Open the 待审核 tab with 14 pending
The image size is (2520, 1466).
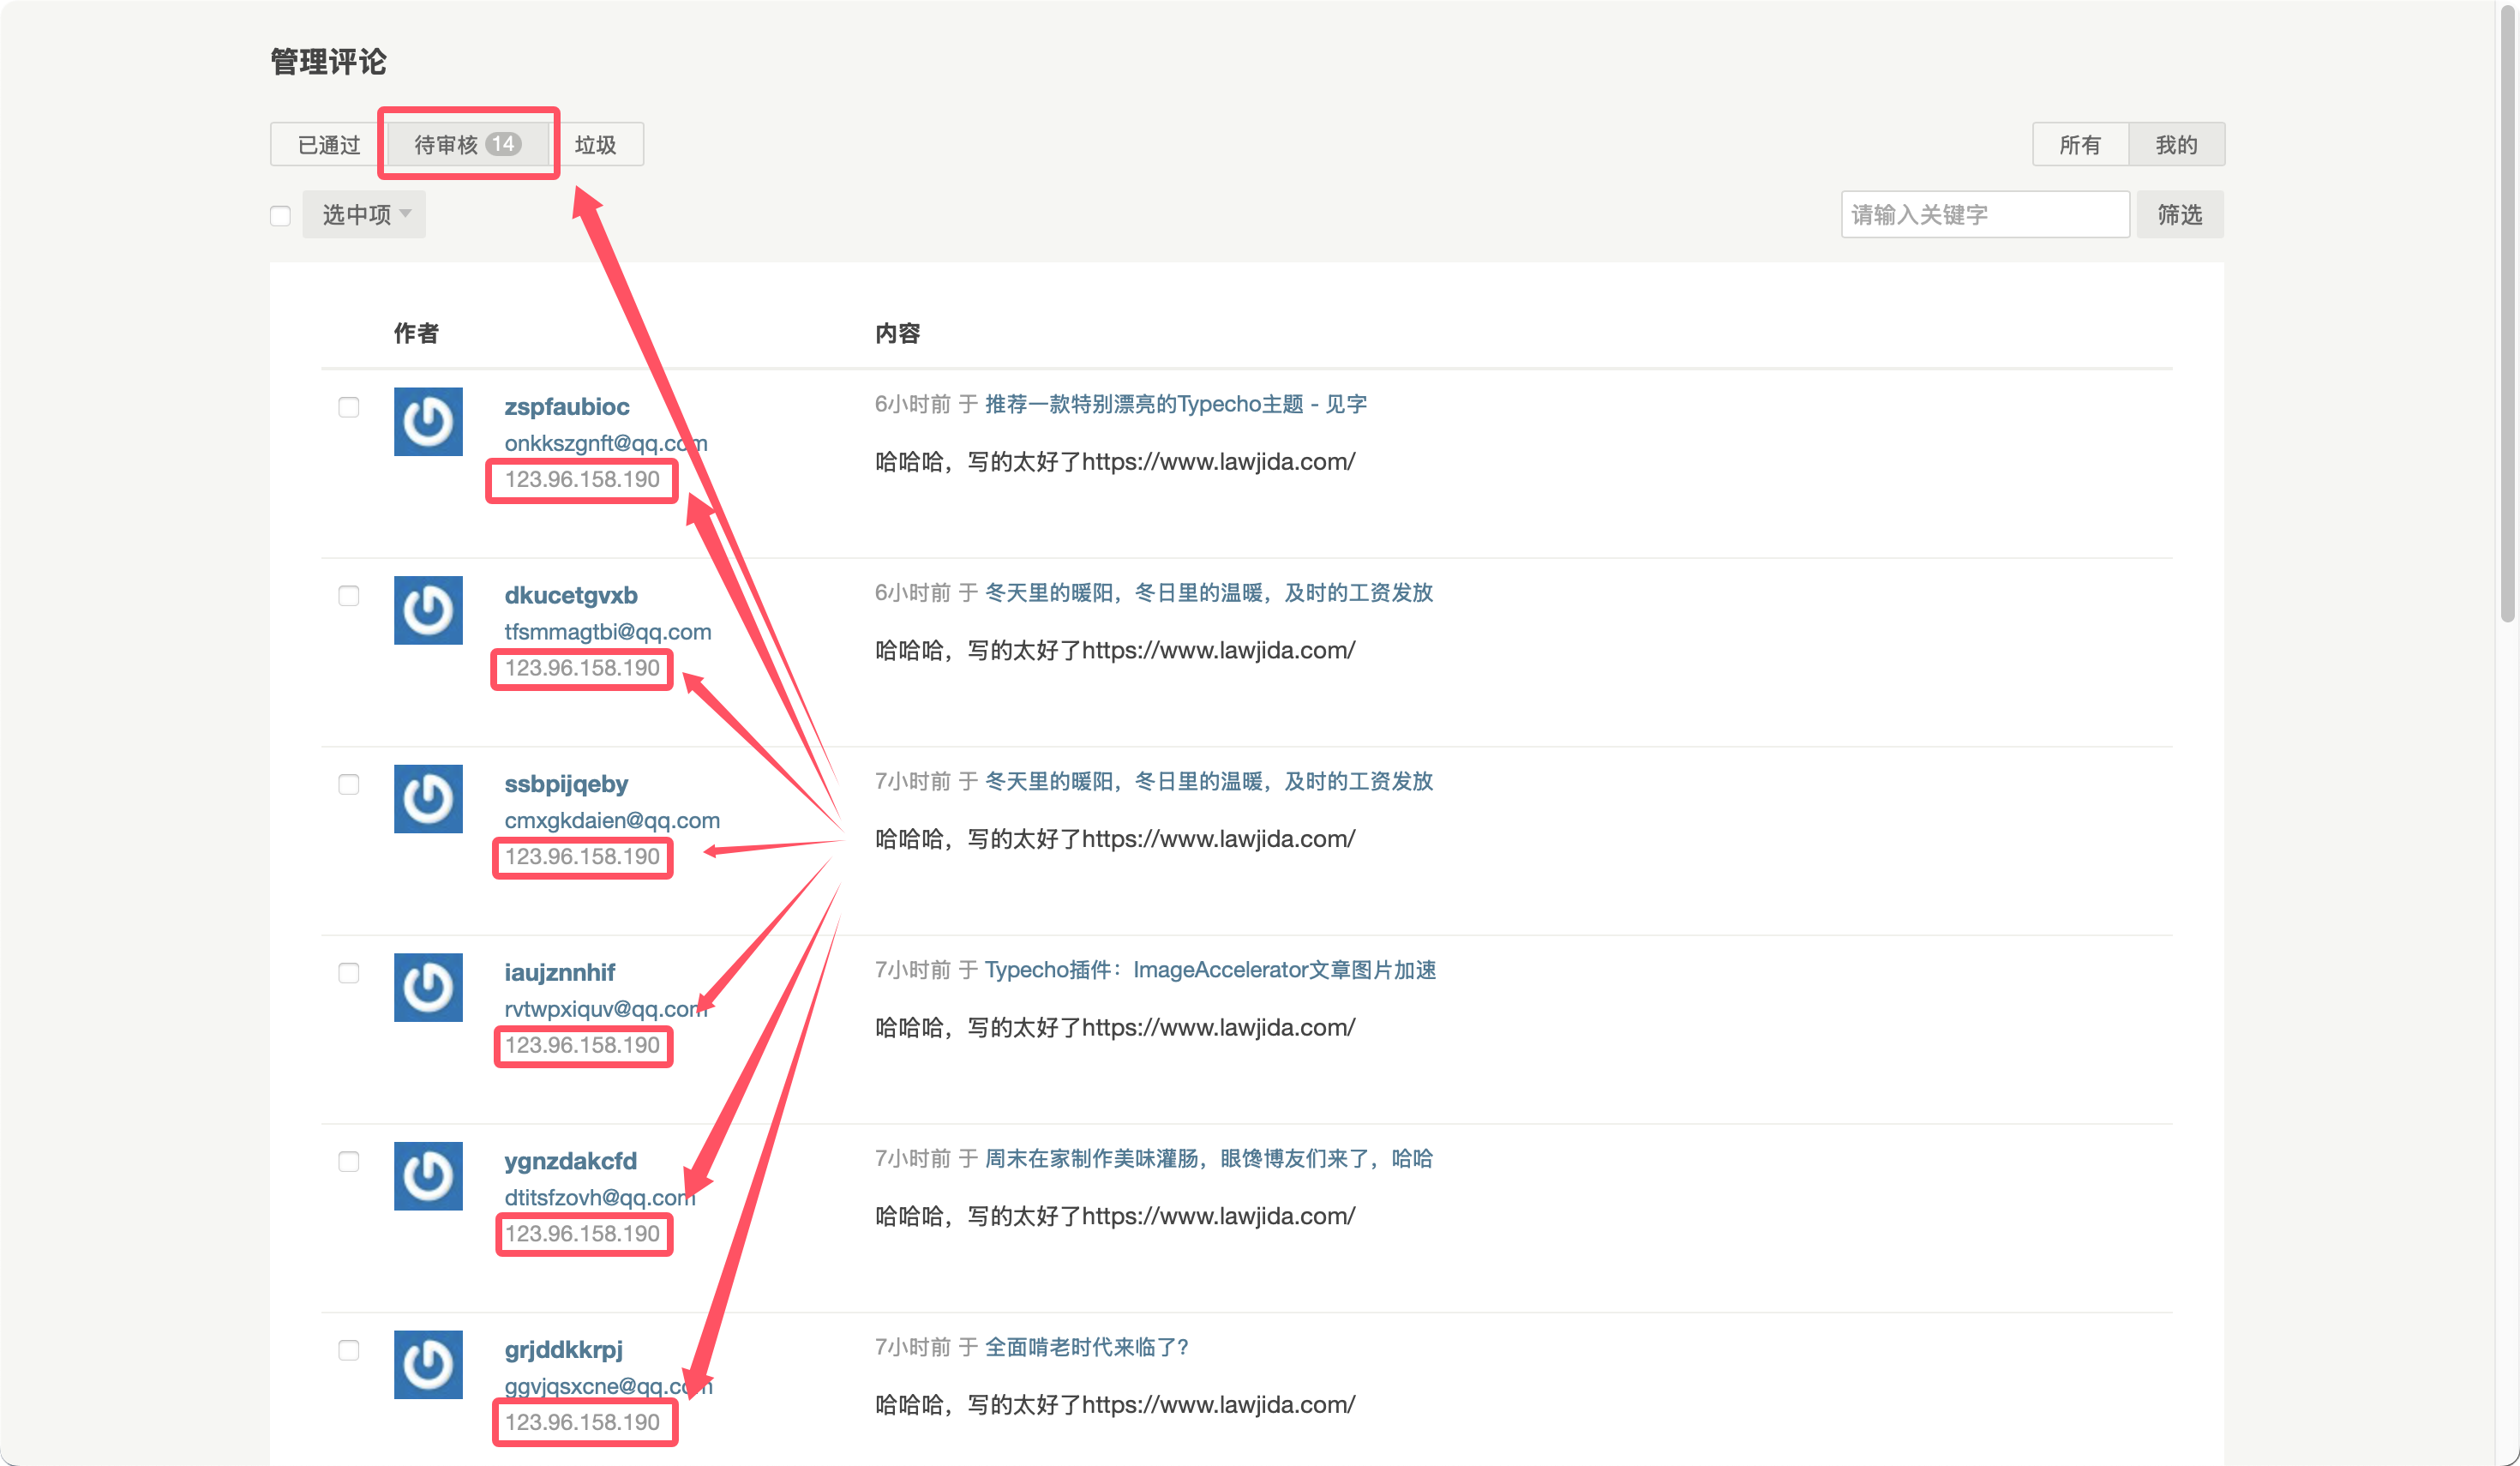point(467,145)
